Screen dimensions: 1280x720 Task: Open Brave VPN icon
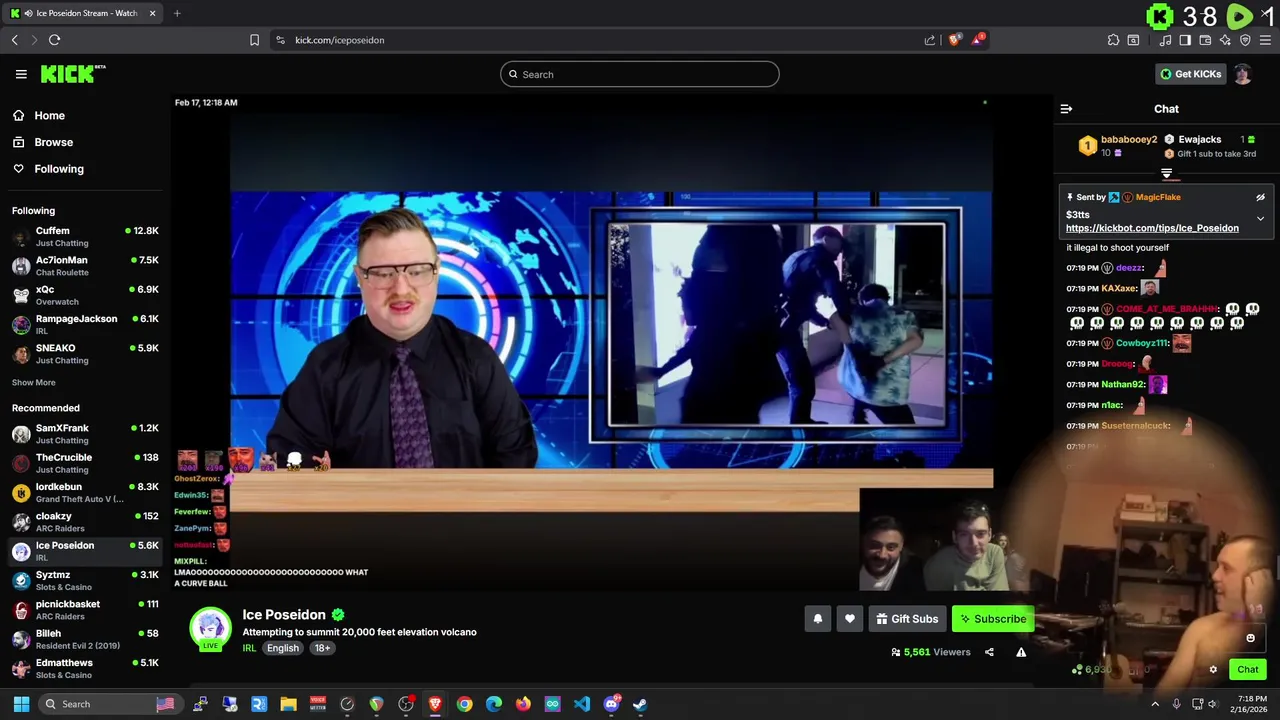point(1245,40)
